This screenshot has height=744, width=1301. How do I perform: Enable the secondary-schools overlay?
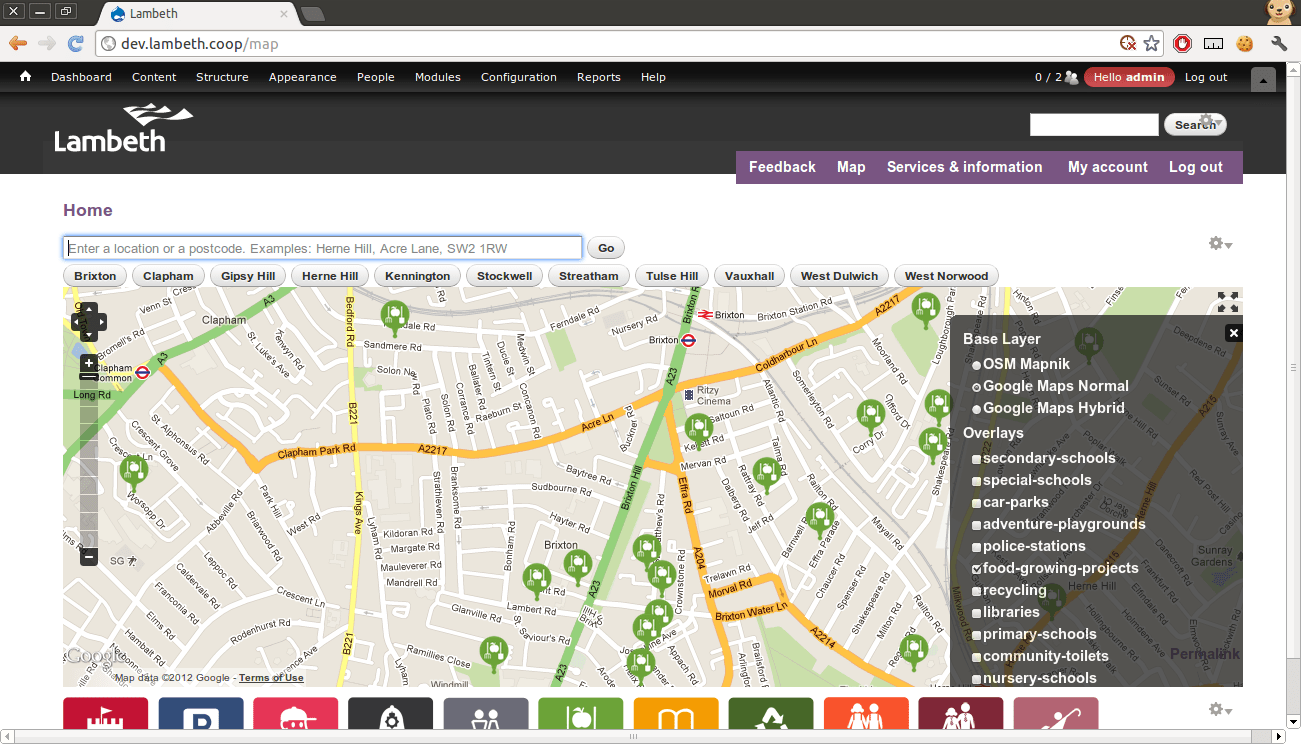[977, 459]
